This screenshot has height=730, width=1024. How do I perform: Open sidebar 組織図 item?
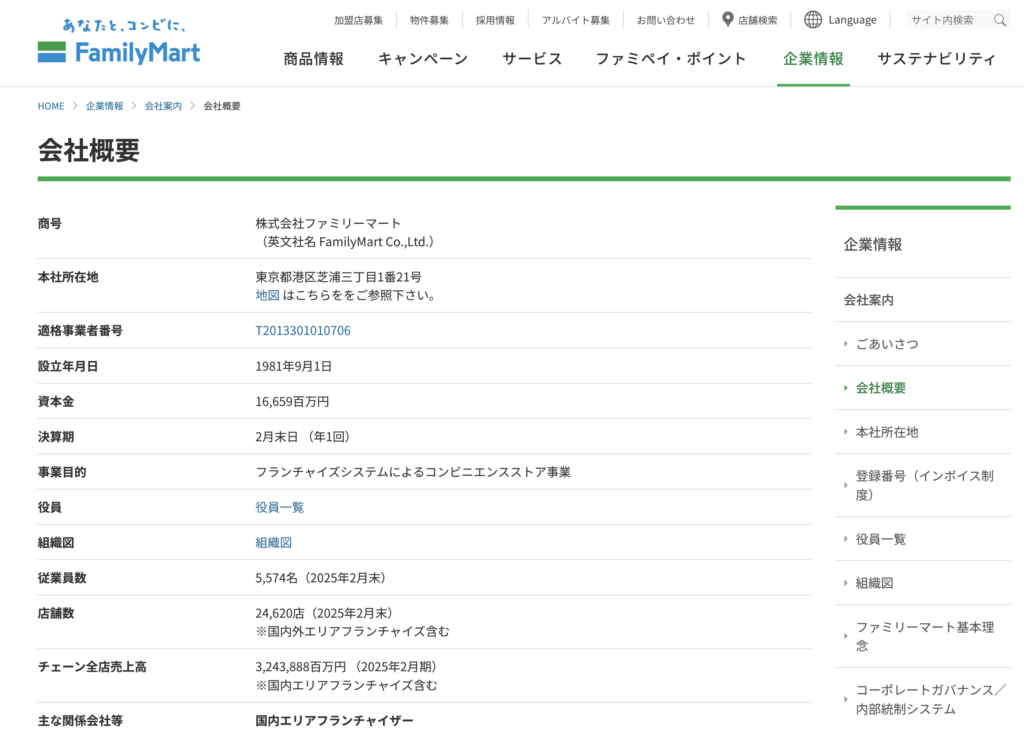pos(874,583)
